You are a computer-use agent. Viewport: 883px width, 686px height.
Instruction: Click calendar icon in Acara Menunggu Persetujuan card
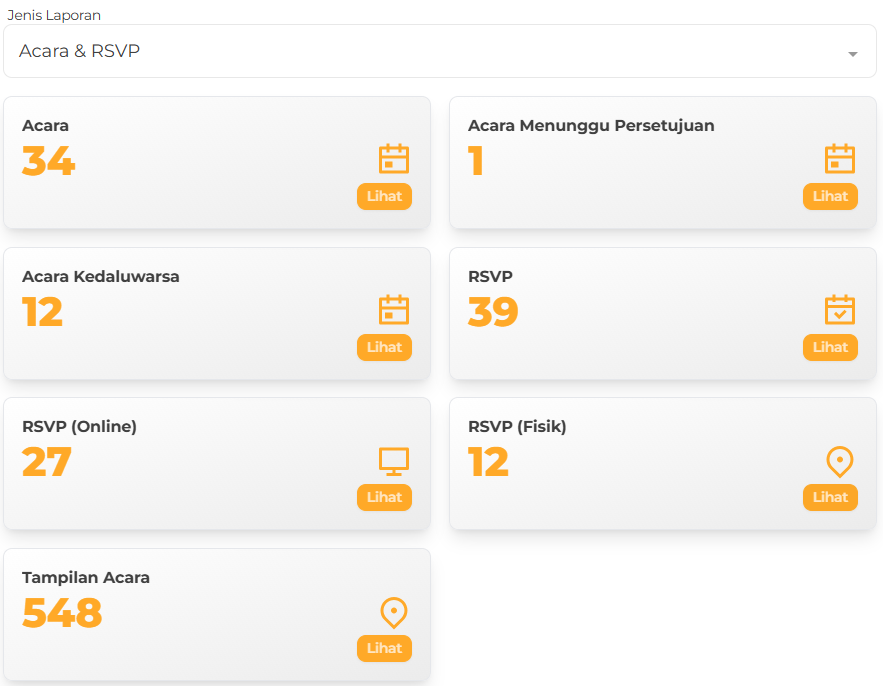[x=840, y=159]
